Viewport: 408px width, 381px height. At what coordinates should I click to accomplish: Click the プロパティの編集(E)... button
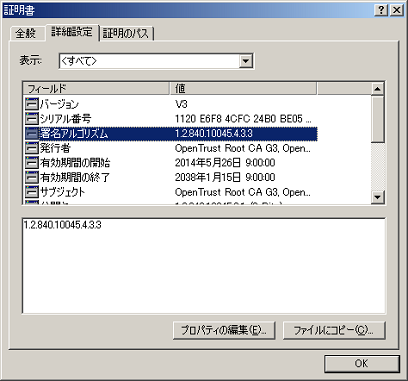224,330
